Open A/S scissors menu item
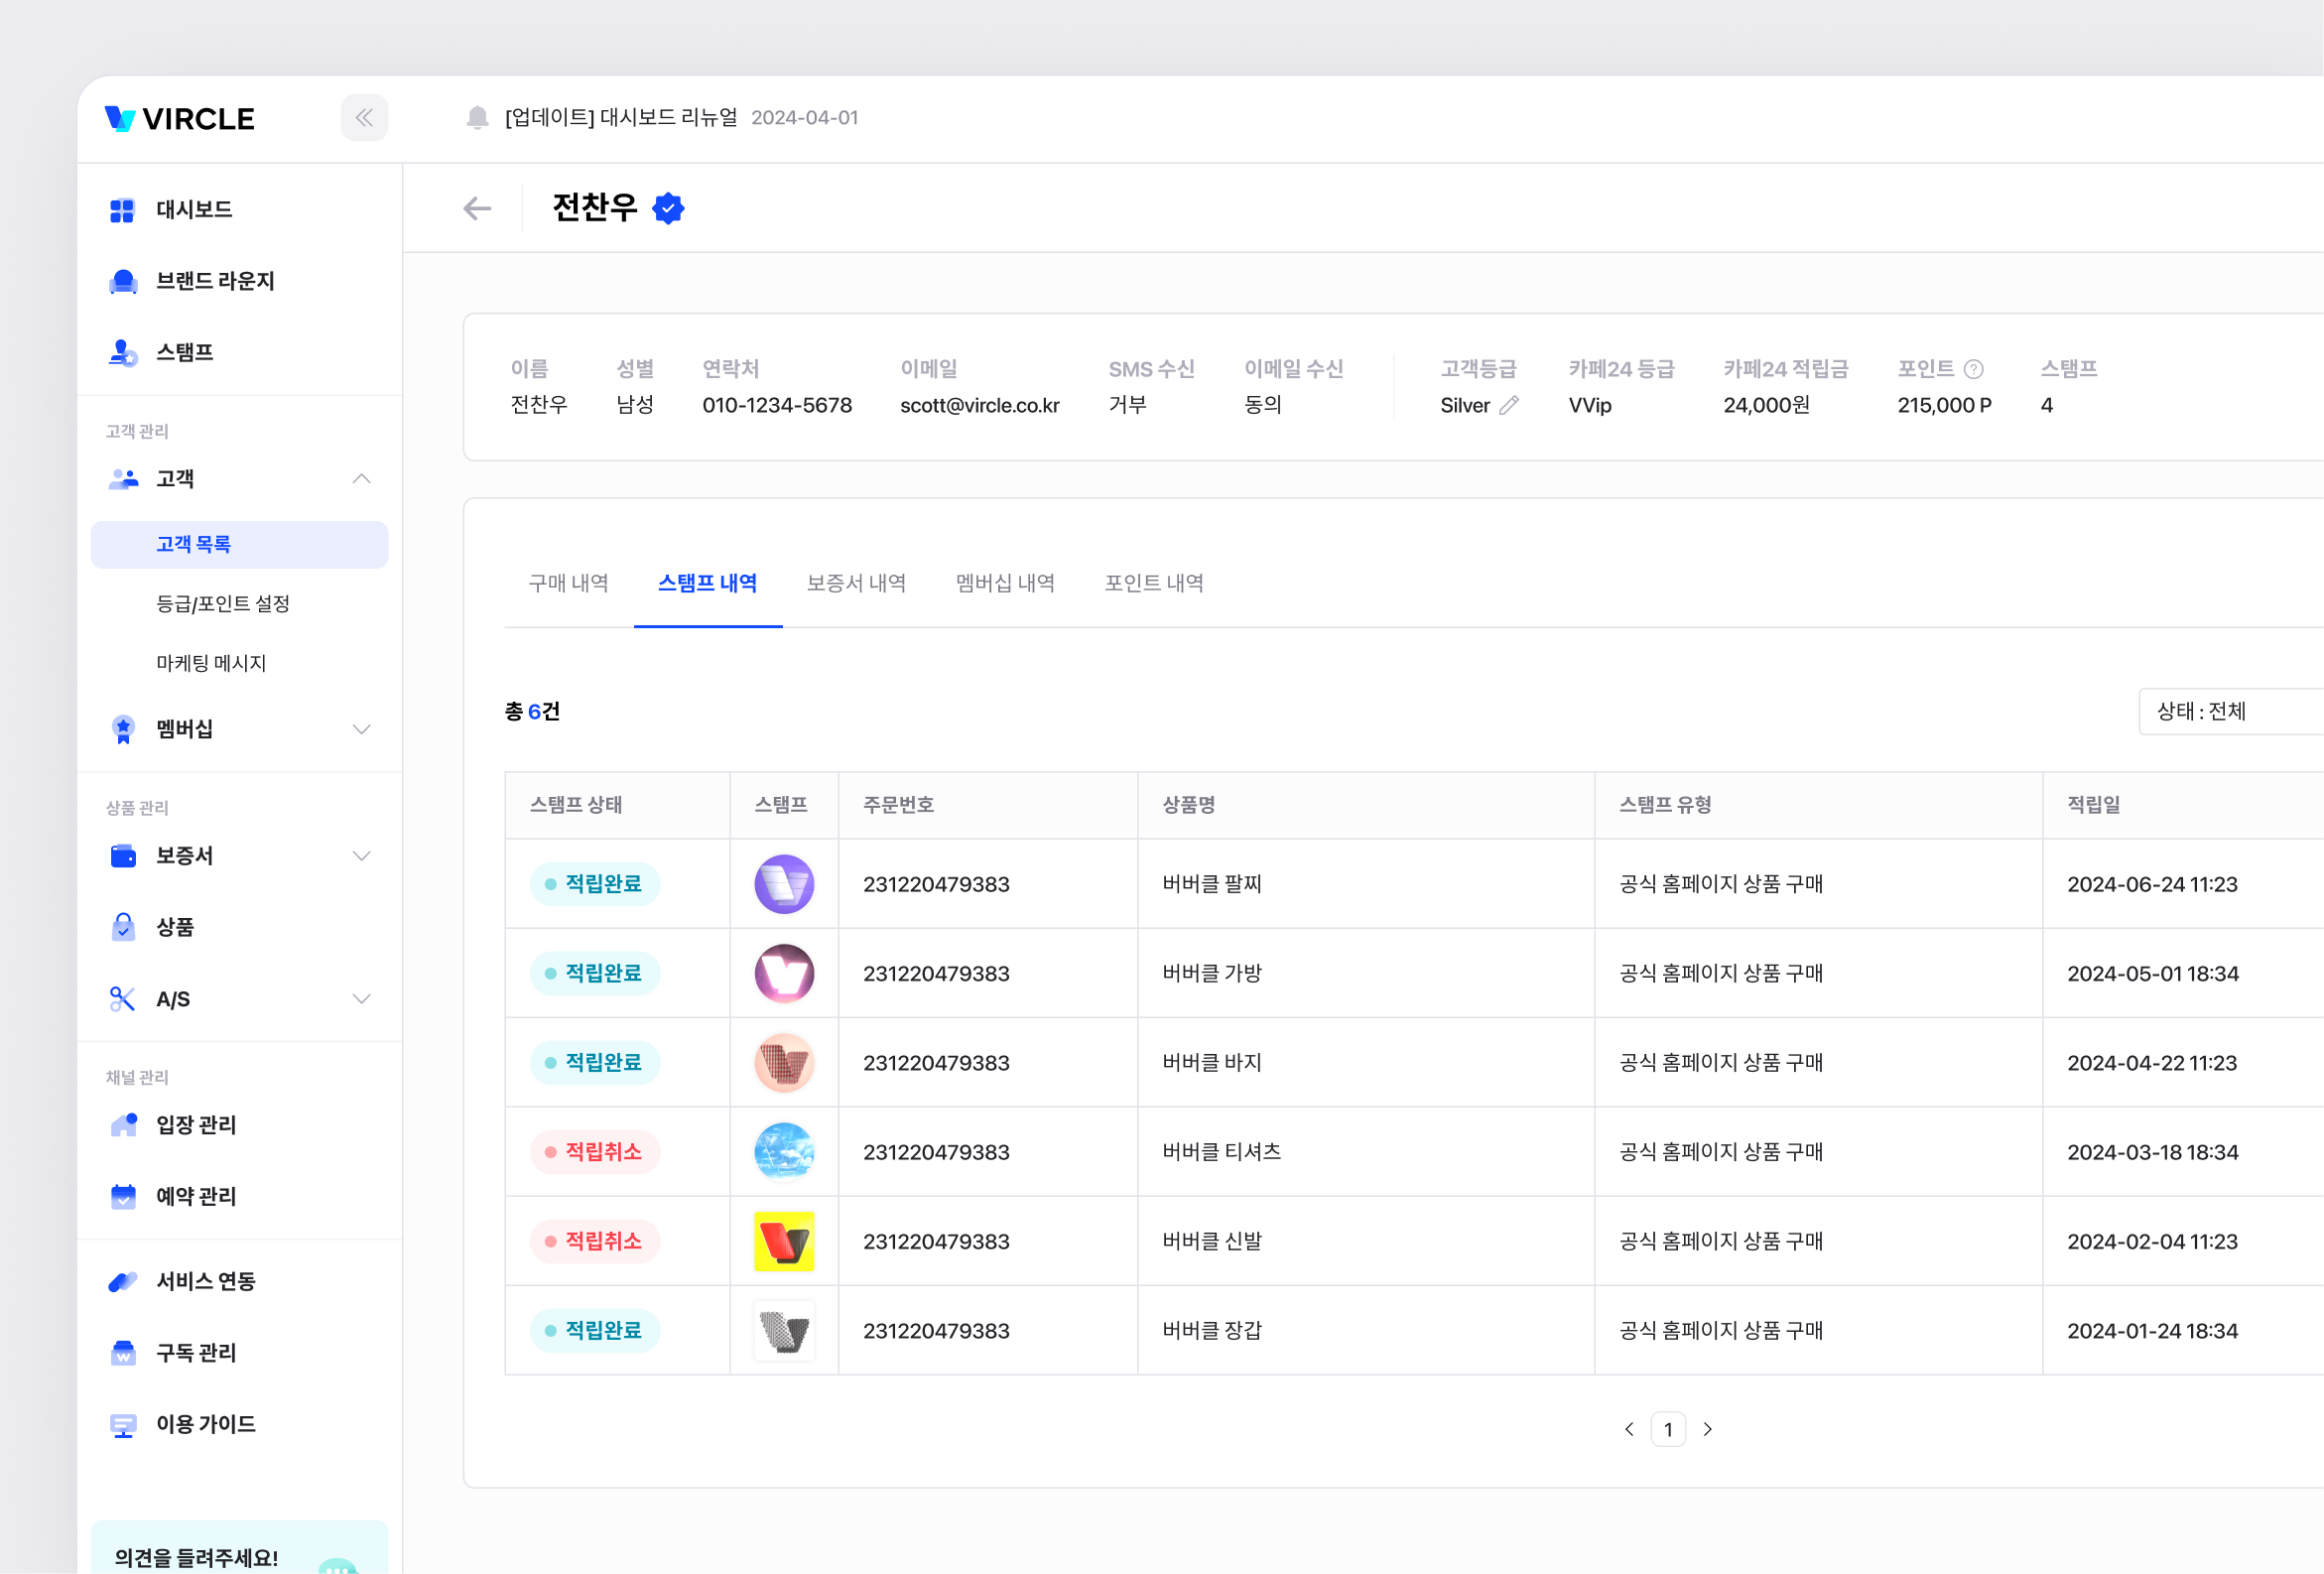Image resolution: width=2324 pixels, height=1574 pixels. 172,999
